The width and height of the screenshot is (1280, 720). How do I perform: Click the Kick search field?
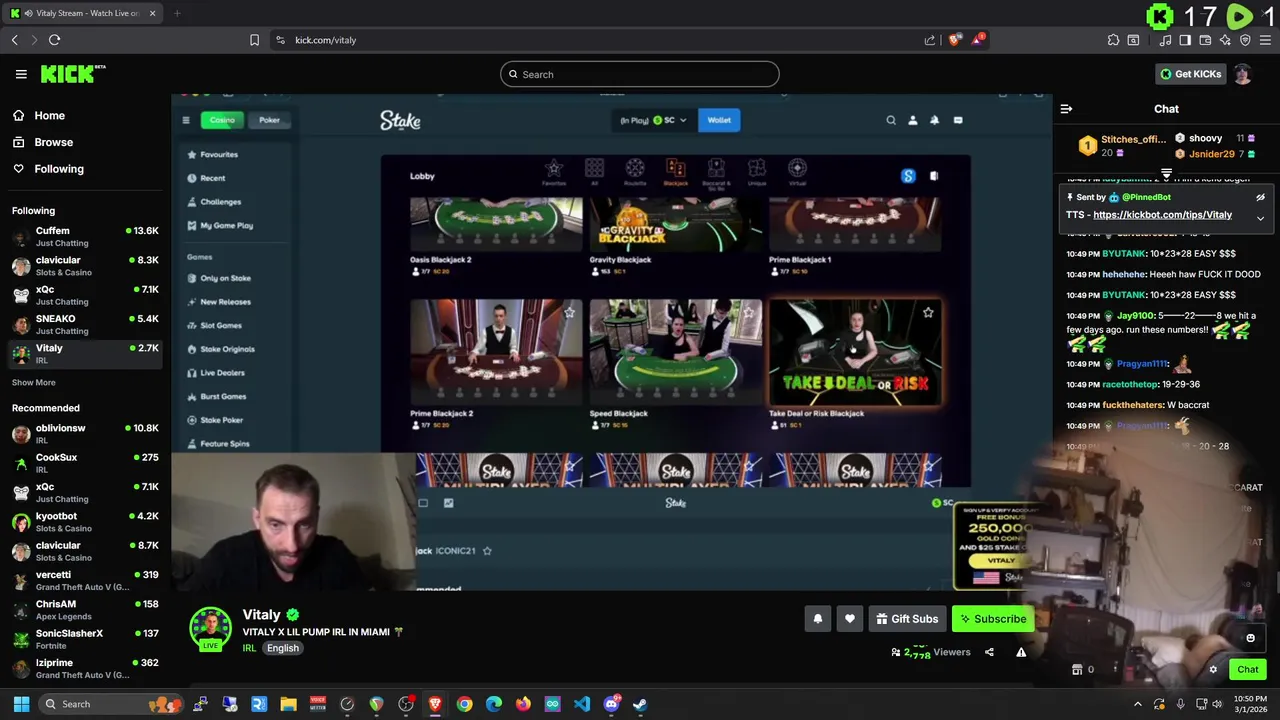click(640, 74)
